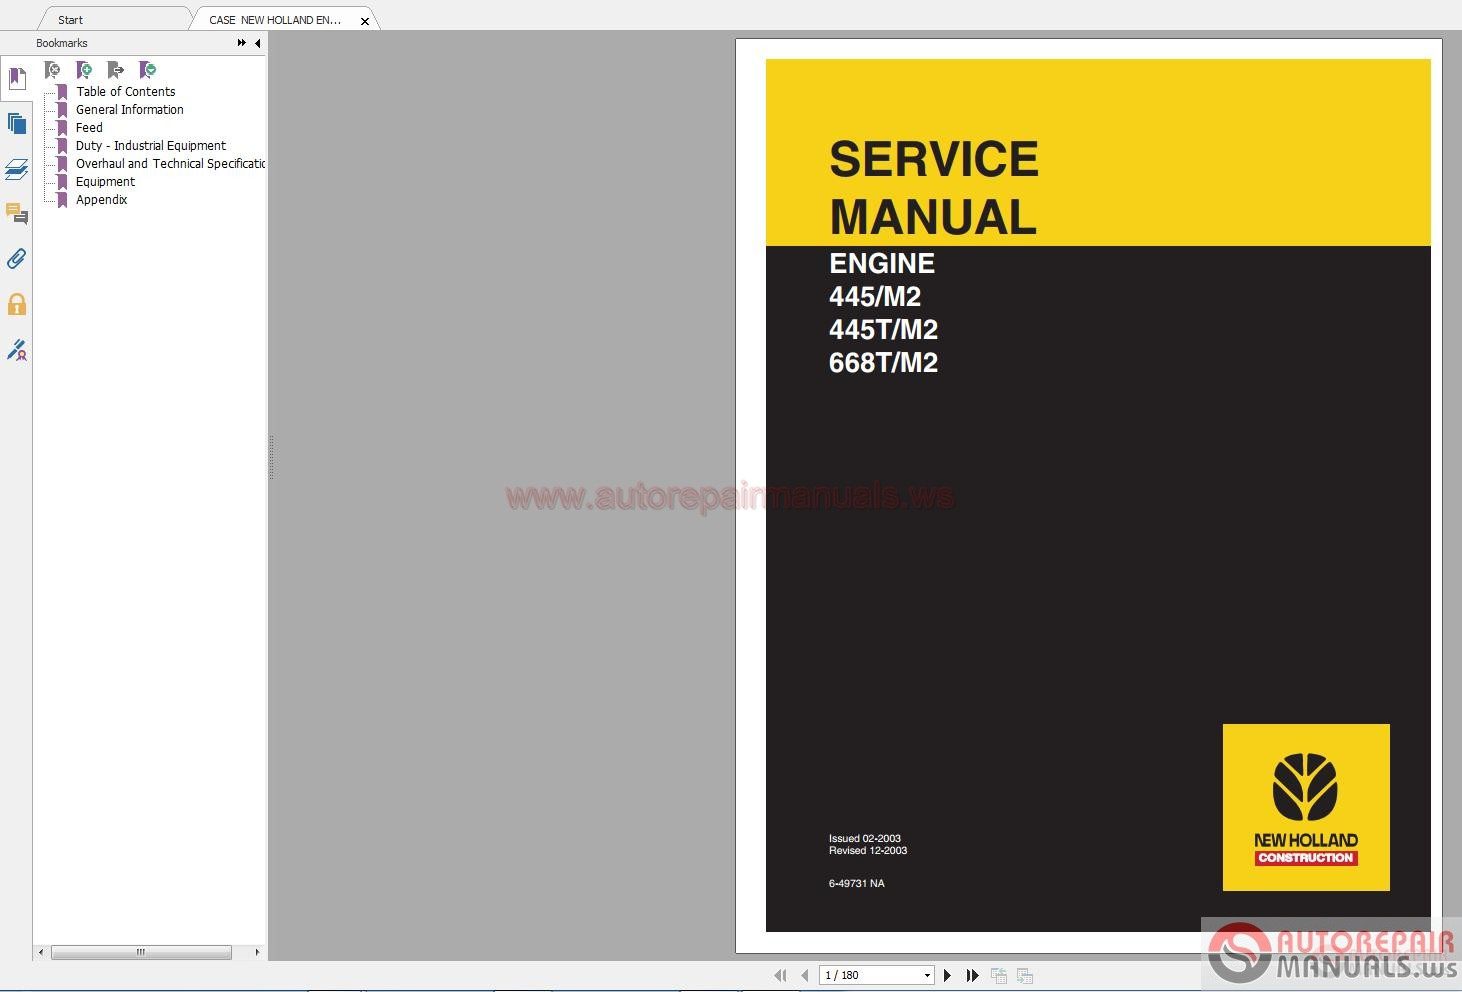The height and width of the screenshot is (992, 1462).
Task: Delete the selected bookmark
Action: click(54, 69)
